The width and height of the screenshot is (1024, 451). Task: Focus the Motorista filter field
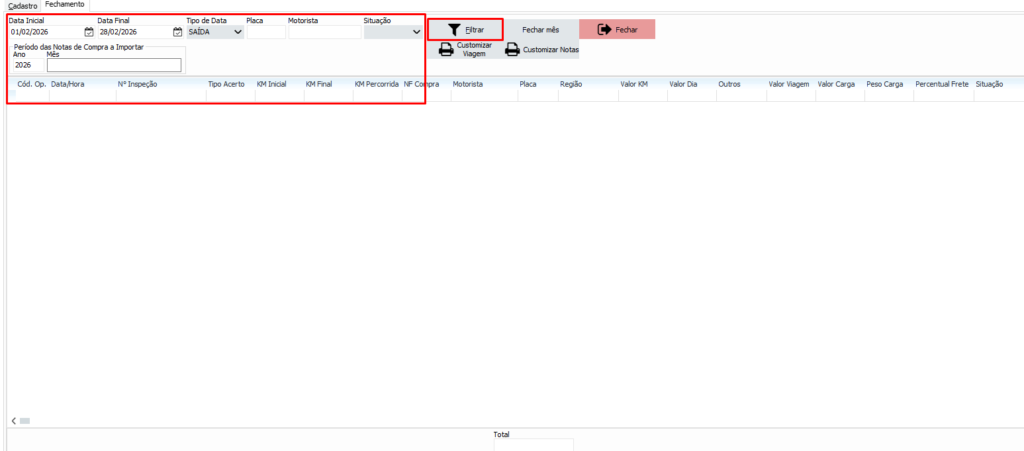click(x=324, y=32)
